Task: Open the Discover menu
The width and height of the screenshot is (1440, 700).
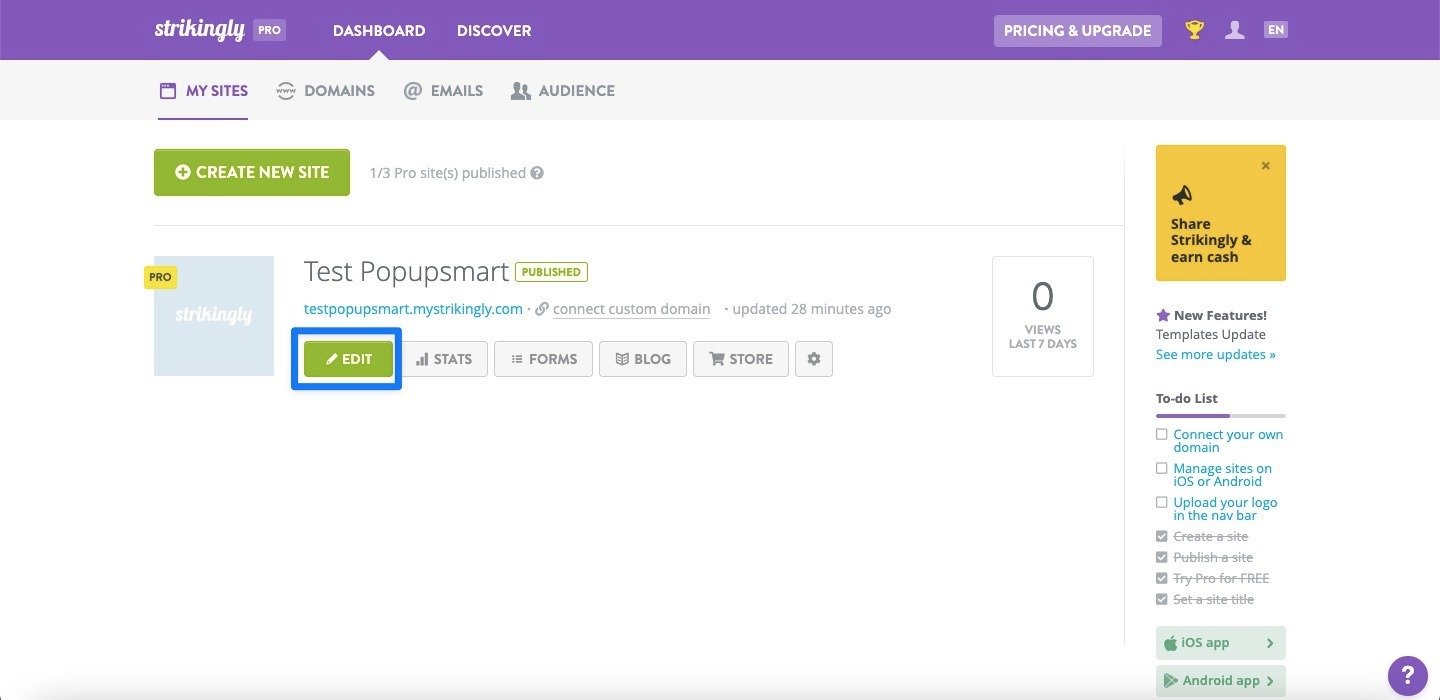Action: coord(494,31)
